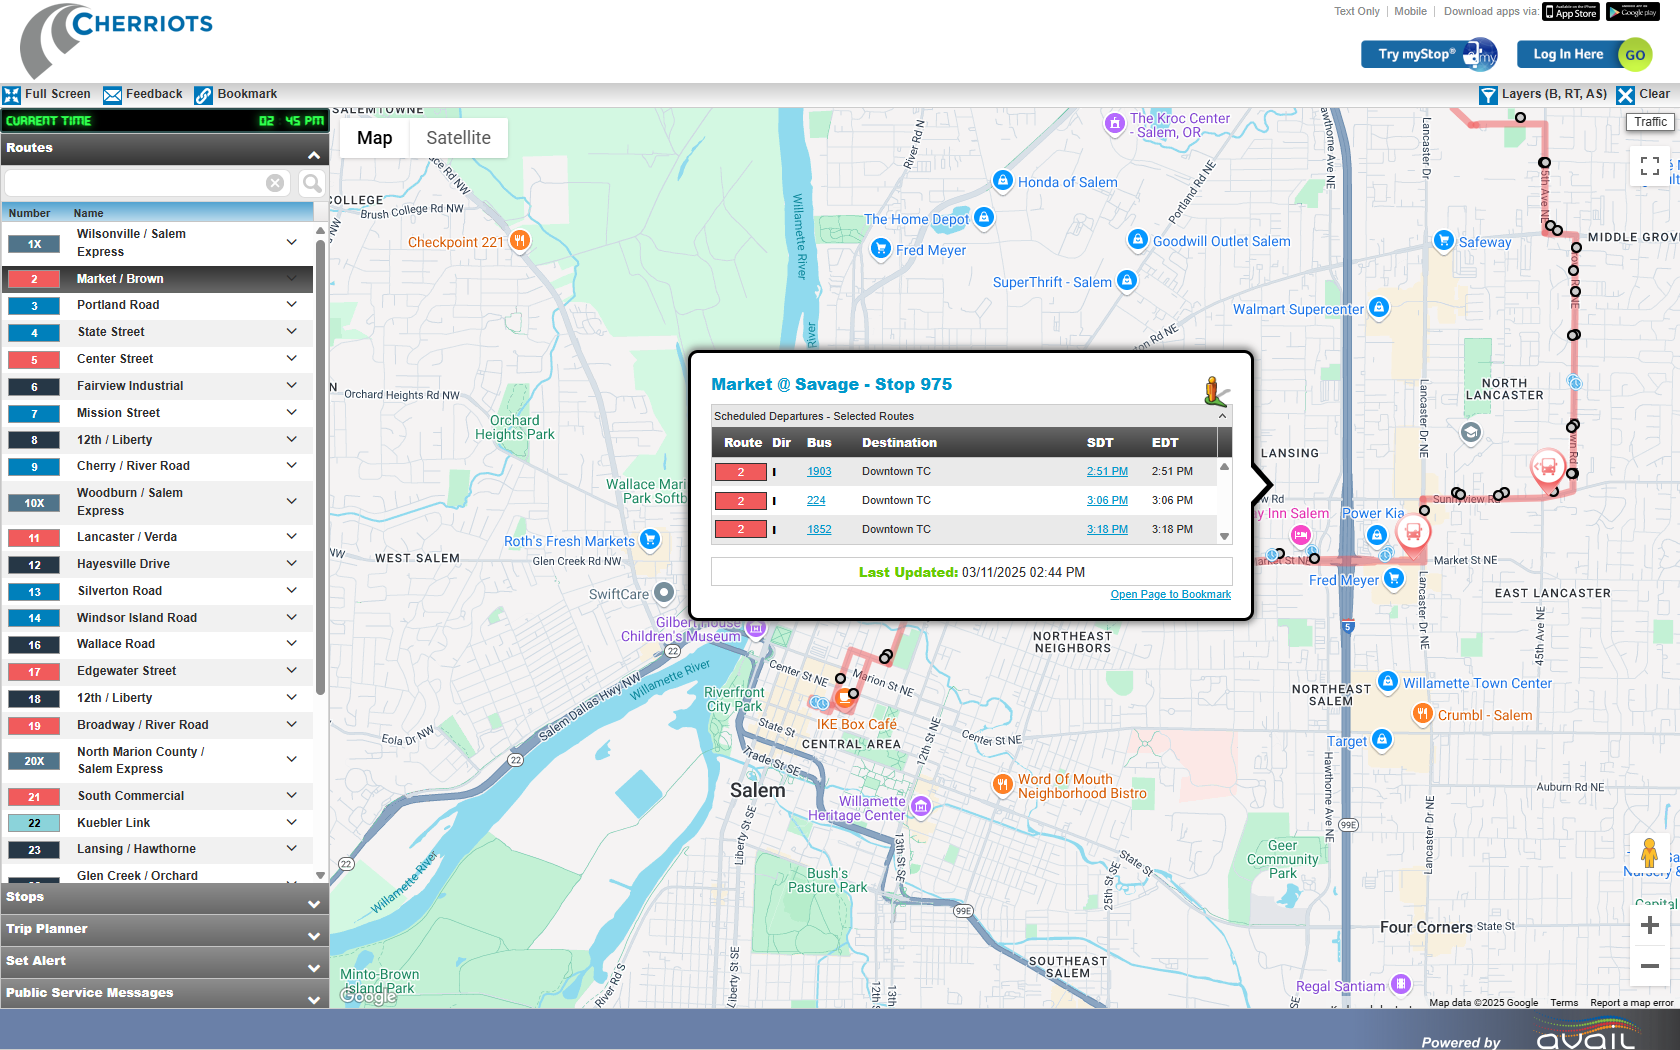The width and height of the screenshot is (1680, 1050).
Task: Toggle the Traffic layer on map
Action: tap(1650, 122)
